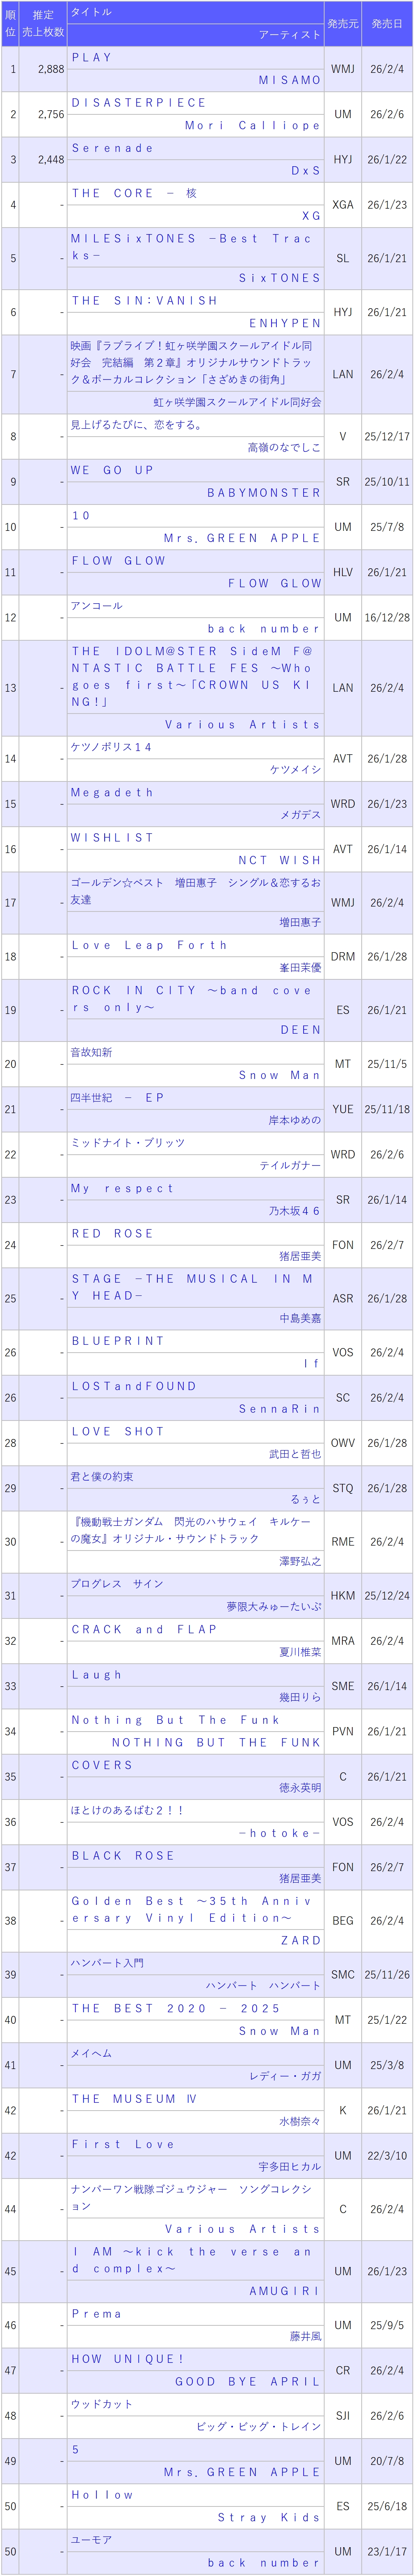The width and height of the screenshot is (414, 2576).
Task: Open the "PLAY" album title link
Action: click(92, 58)
